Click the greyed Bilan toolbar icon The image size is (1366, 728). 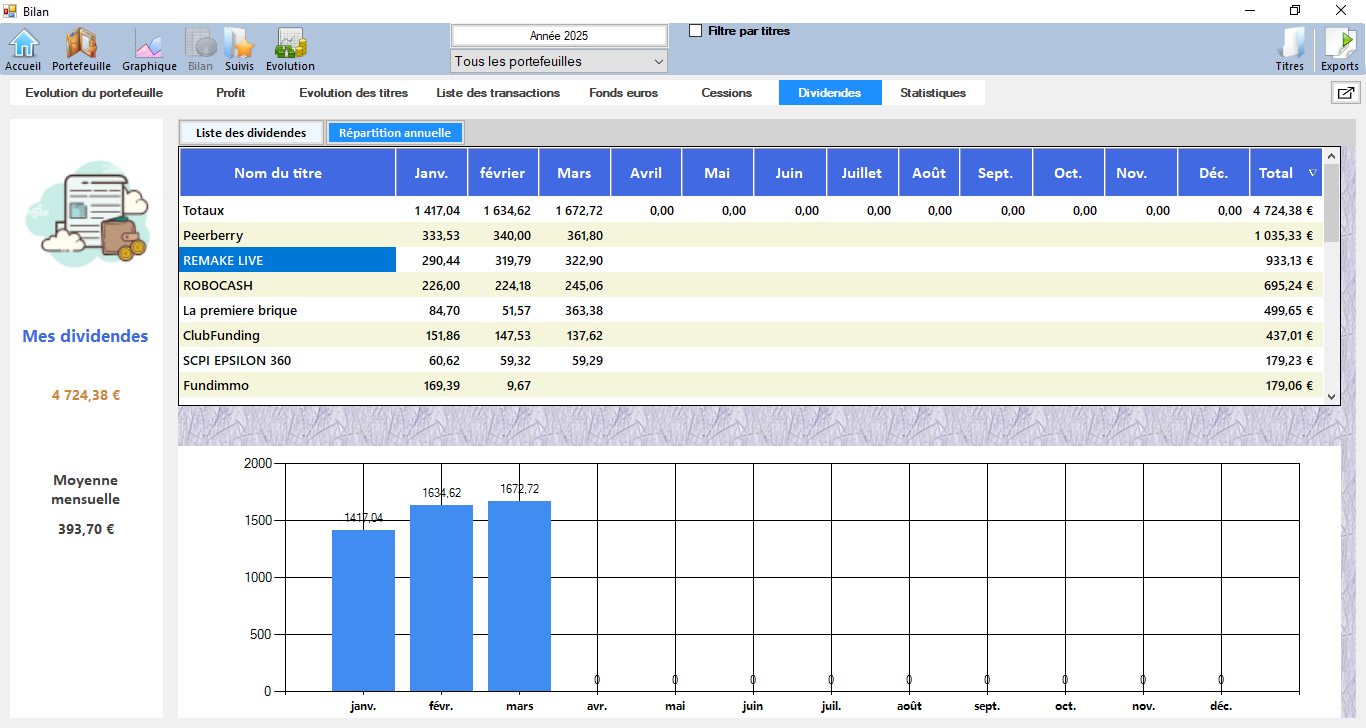[200, 49]
